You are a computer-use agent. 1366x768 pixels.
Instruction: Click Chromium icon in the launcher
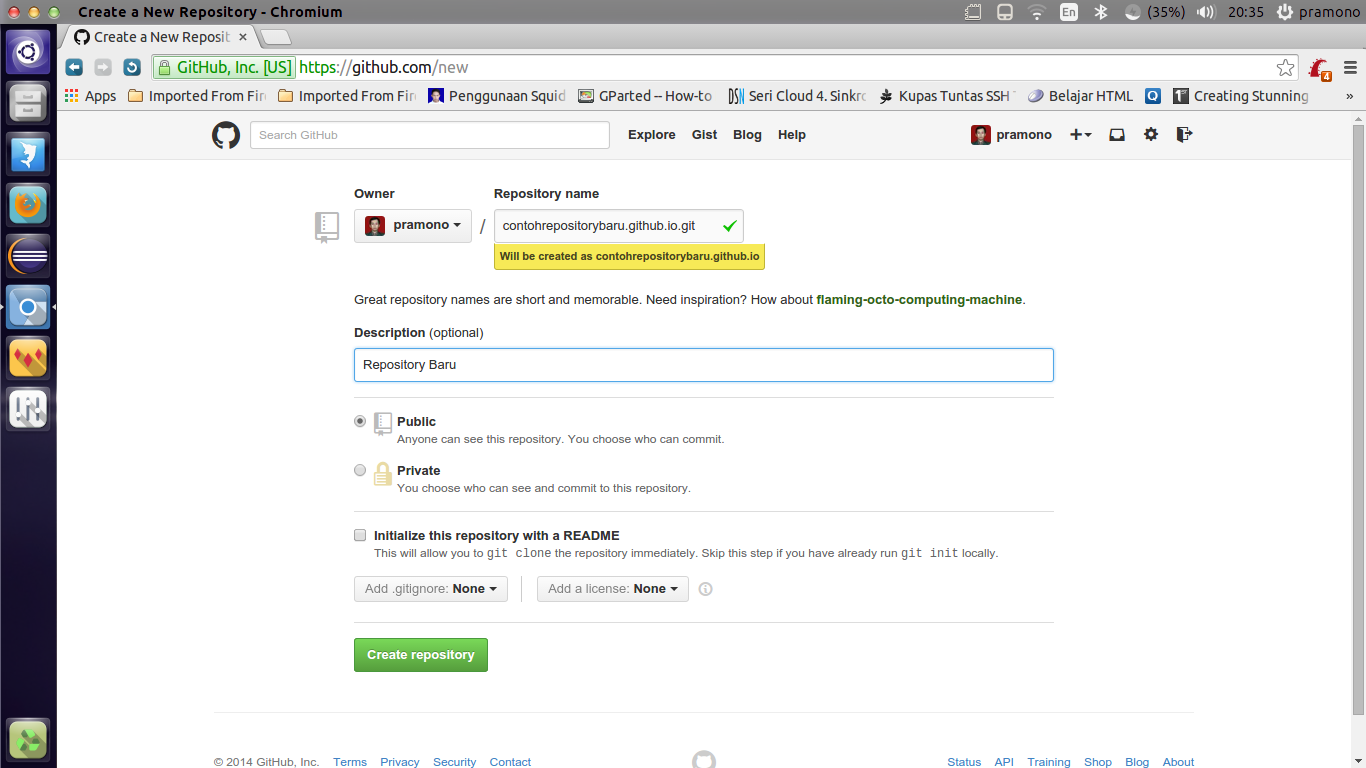pos(28,307)
